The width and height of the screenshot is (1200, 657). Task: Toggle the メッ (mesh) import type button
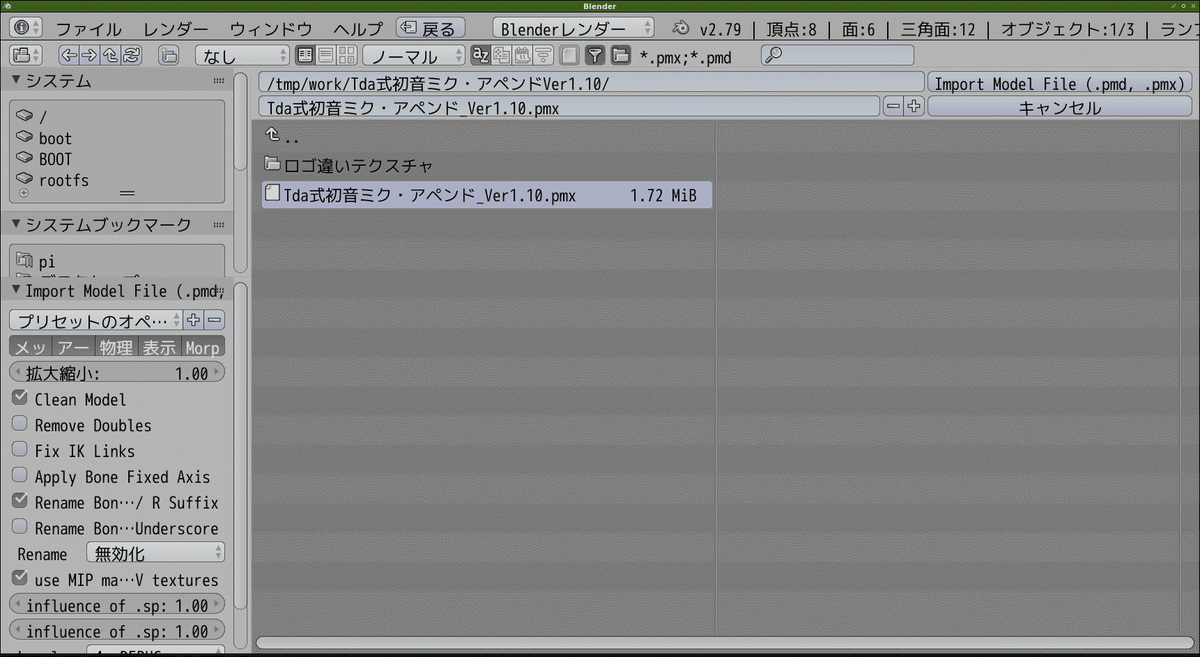31,347
